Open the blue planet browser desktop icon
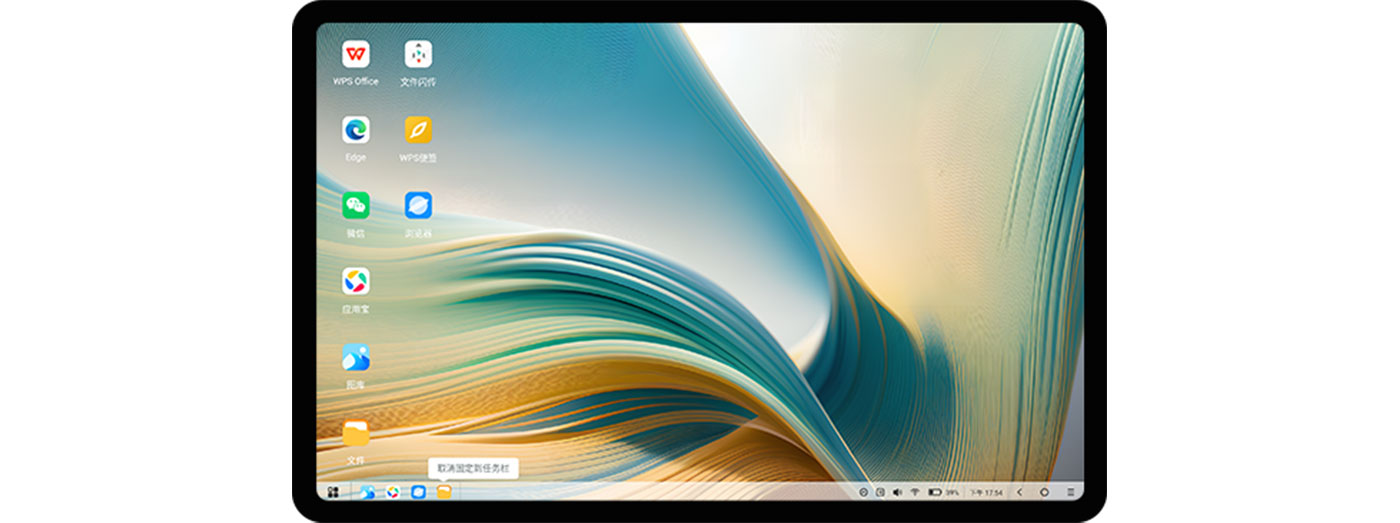1400x523 pixels. pyautogui.click(x=418, y=206)
